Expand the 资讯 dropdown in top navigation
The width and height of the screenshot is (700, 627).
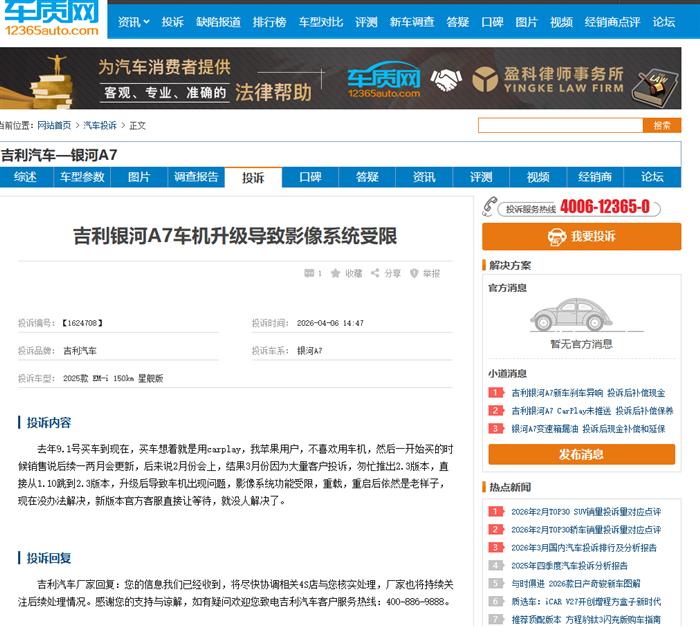tap(133, 21)
